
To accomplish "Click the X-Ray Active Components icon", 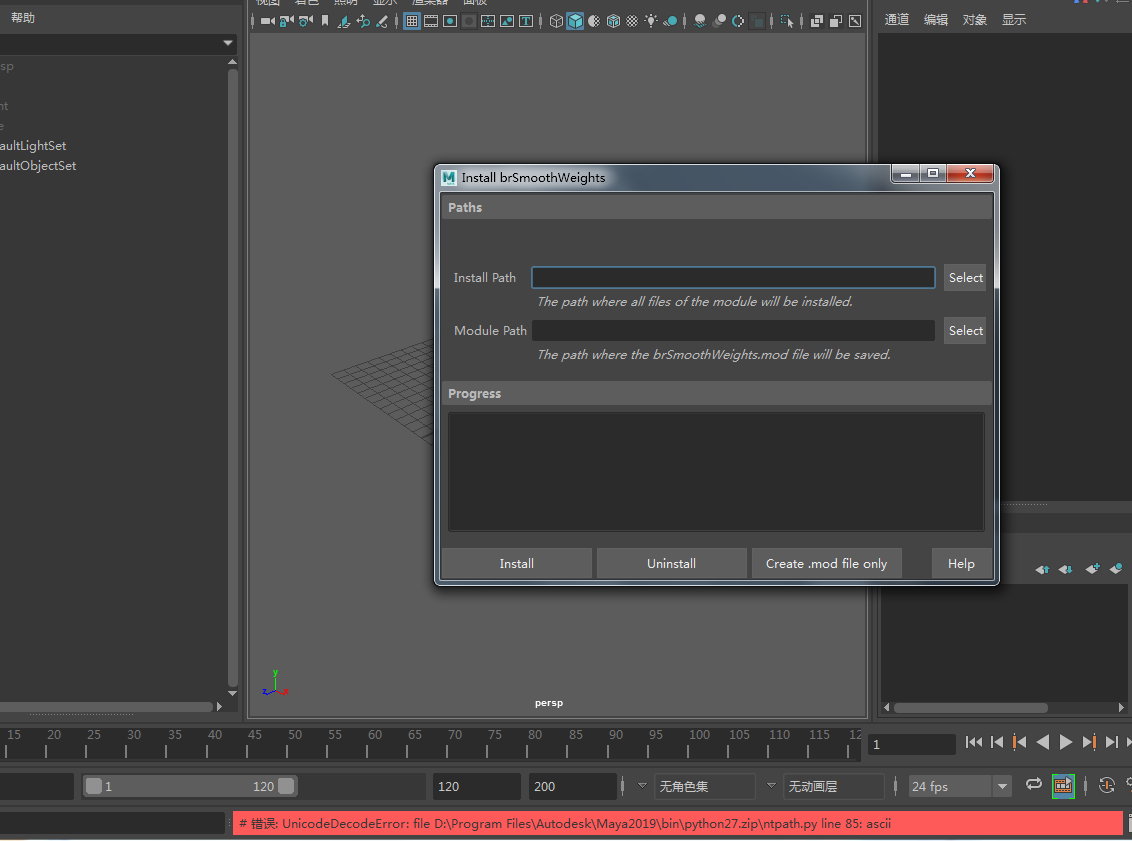I will [x=836, y=21].
